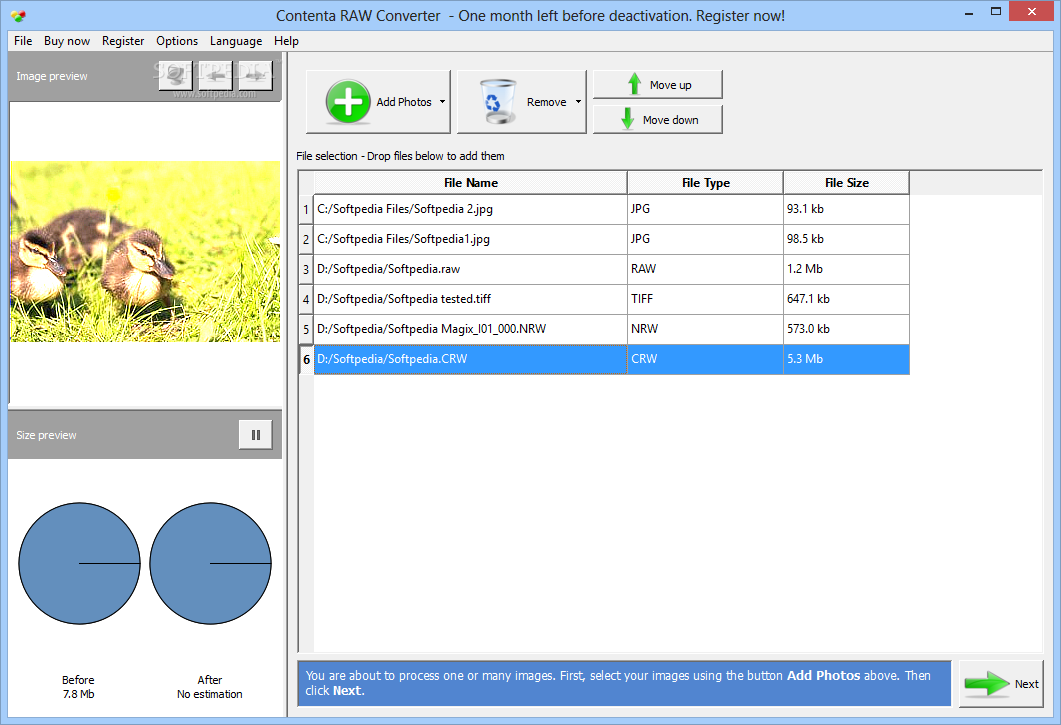Sort by the File Size column header
Image resolution: width=1061 pixels, height=725 pixels.
[846, 183]
